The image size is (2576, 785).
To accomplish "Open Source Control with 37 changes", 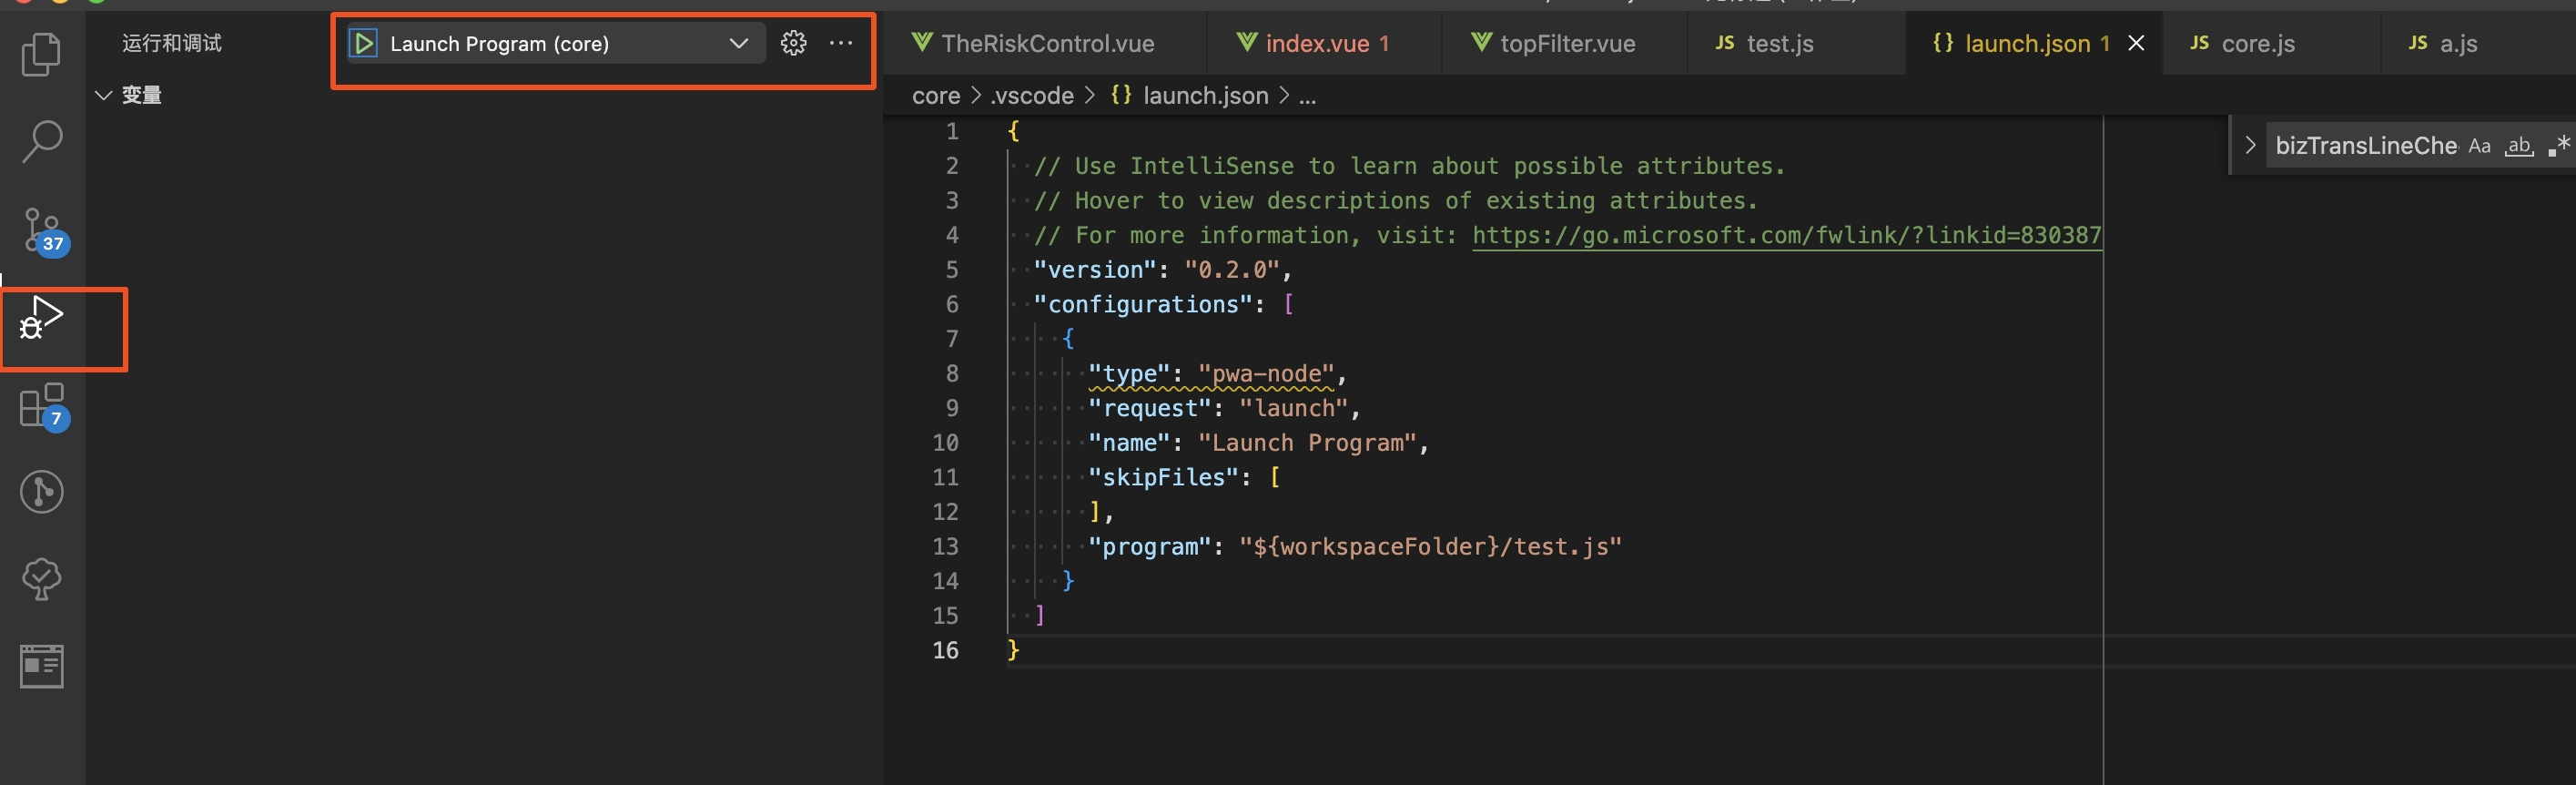I will coord(41,230).
